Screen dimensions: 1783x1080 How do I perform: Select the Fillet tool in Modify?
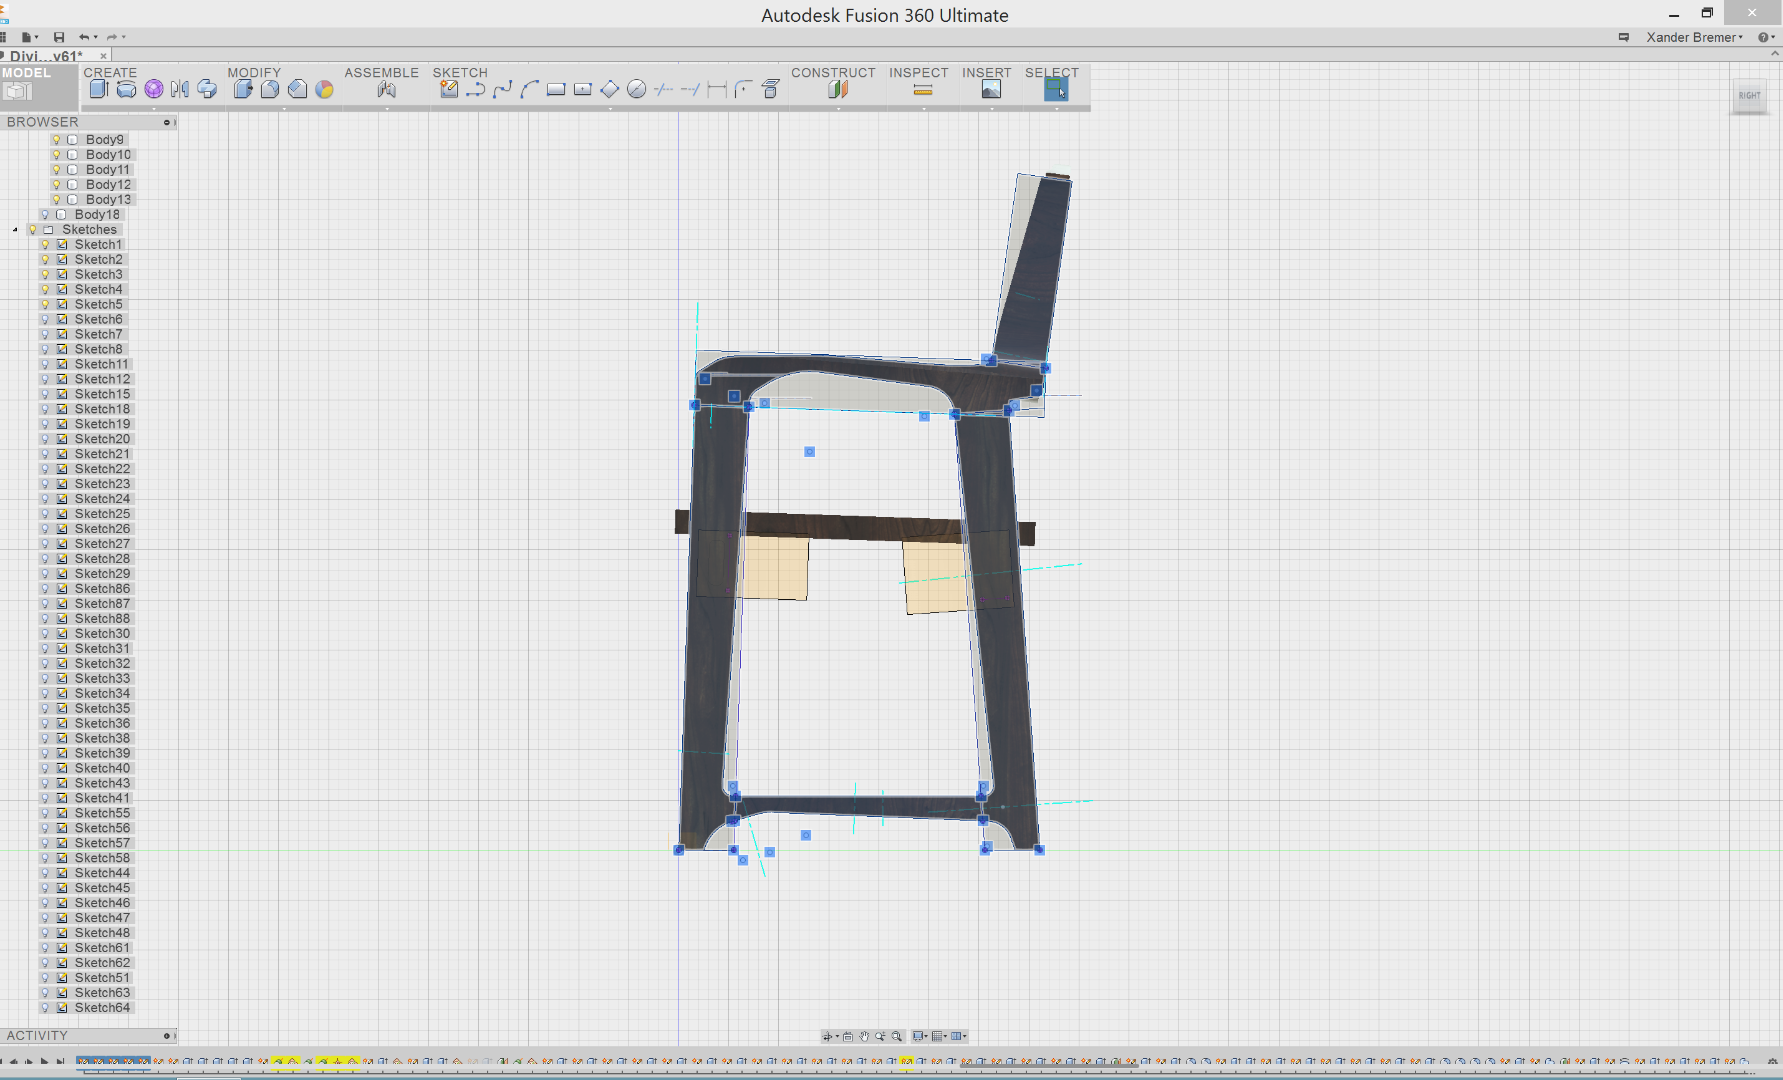click(270, 89)
